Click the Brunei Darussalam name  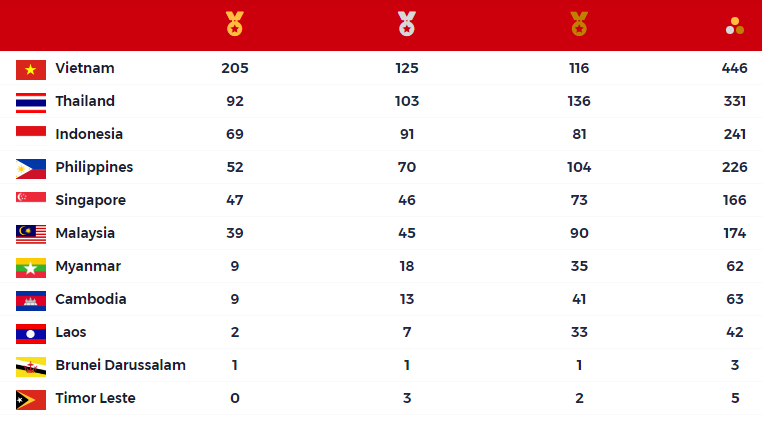pyautogui.click(x=121, y=365)
